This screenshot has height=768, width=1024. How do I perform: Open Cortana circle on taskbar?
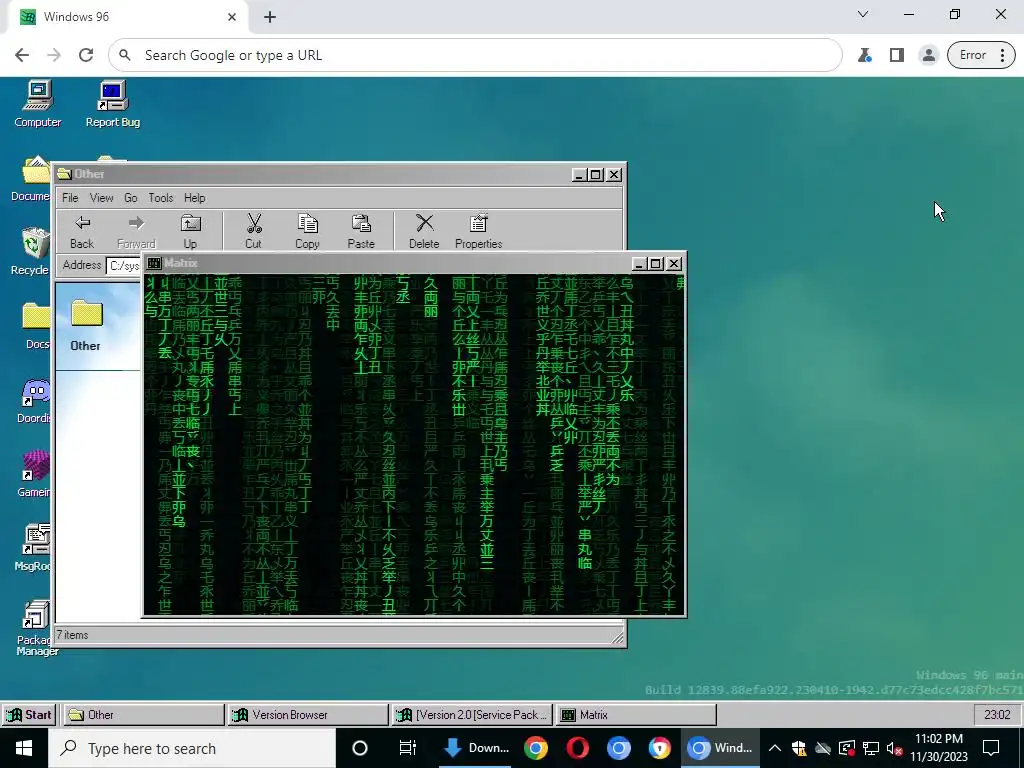click(x=360, y=748)
